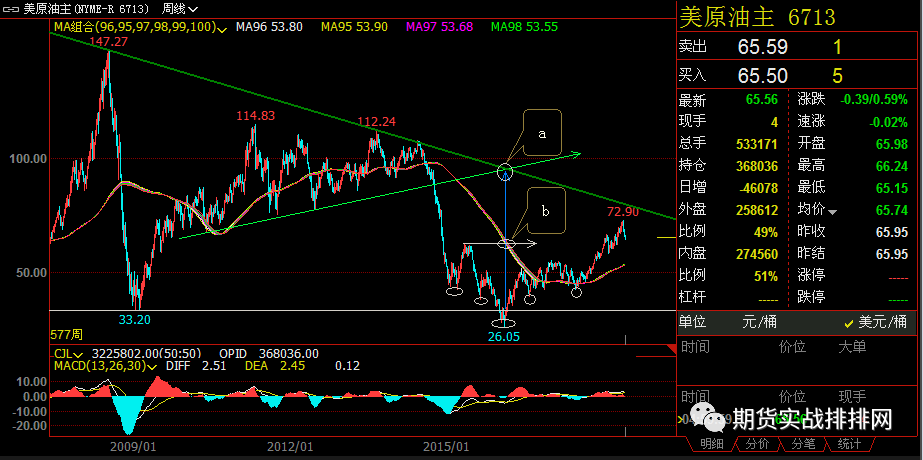Click the 速涨 value -0.02%
This screenshot has width=923, height=460.
tap(888, 123)
